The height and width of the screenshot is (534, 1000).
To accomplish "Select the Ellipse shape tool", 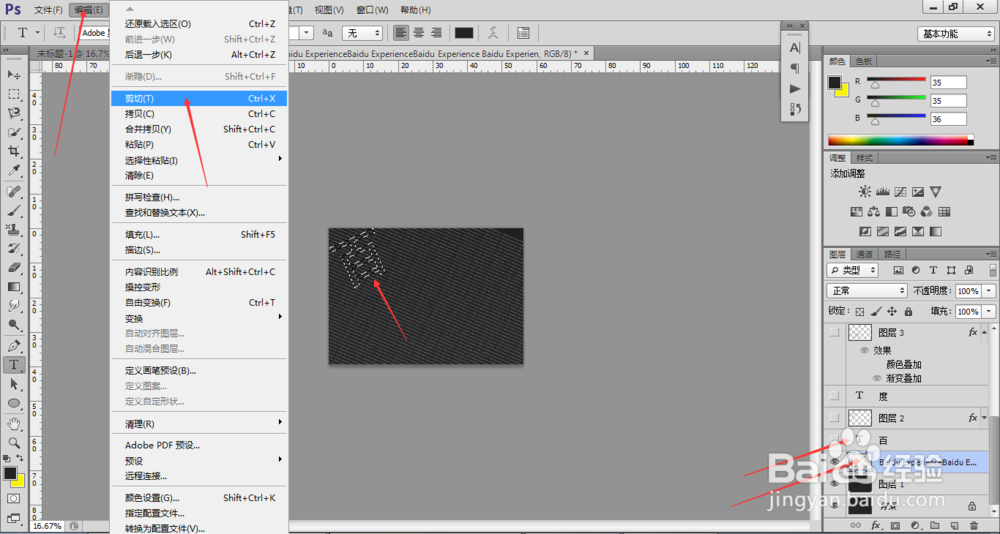I will point(14,404).
